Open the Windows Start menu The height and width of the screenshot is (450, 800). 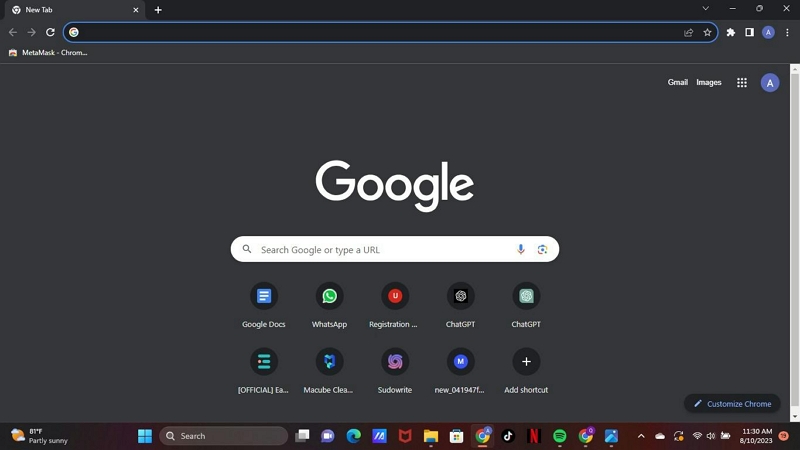point(145,436)
